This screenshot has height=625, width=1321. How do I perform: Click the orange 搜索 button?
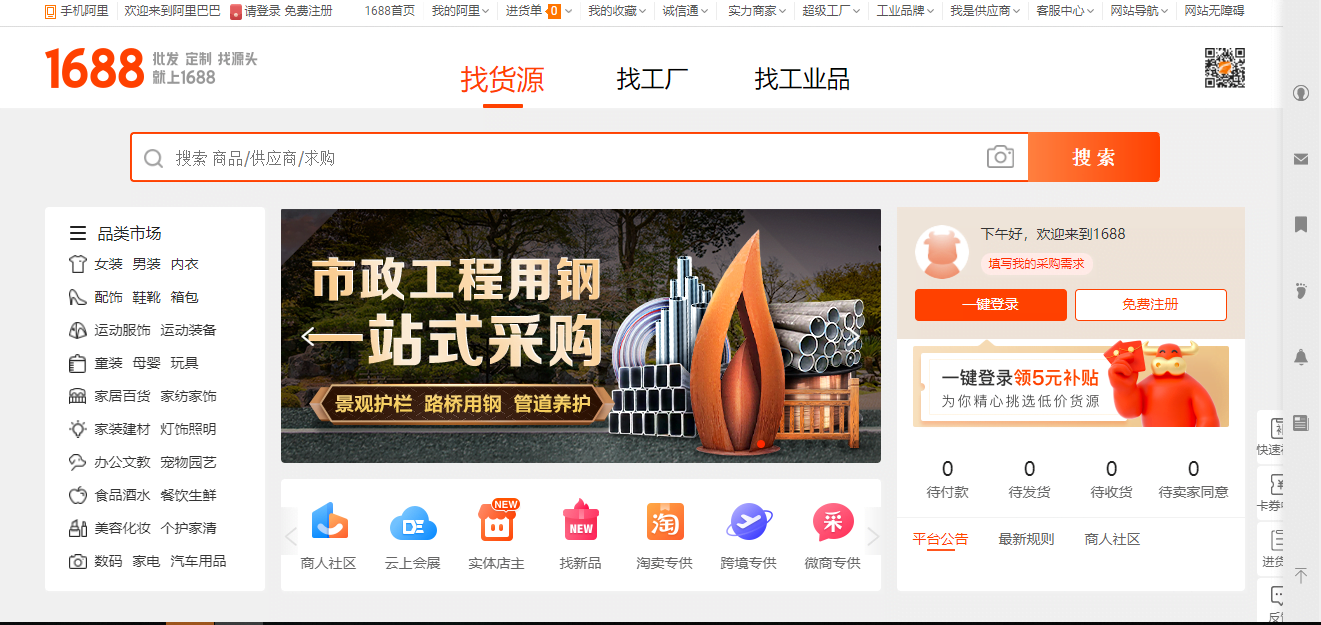coord(1094,157)
